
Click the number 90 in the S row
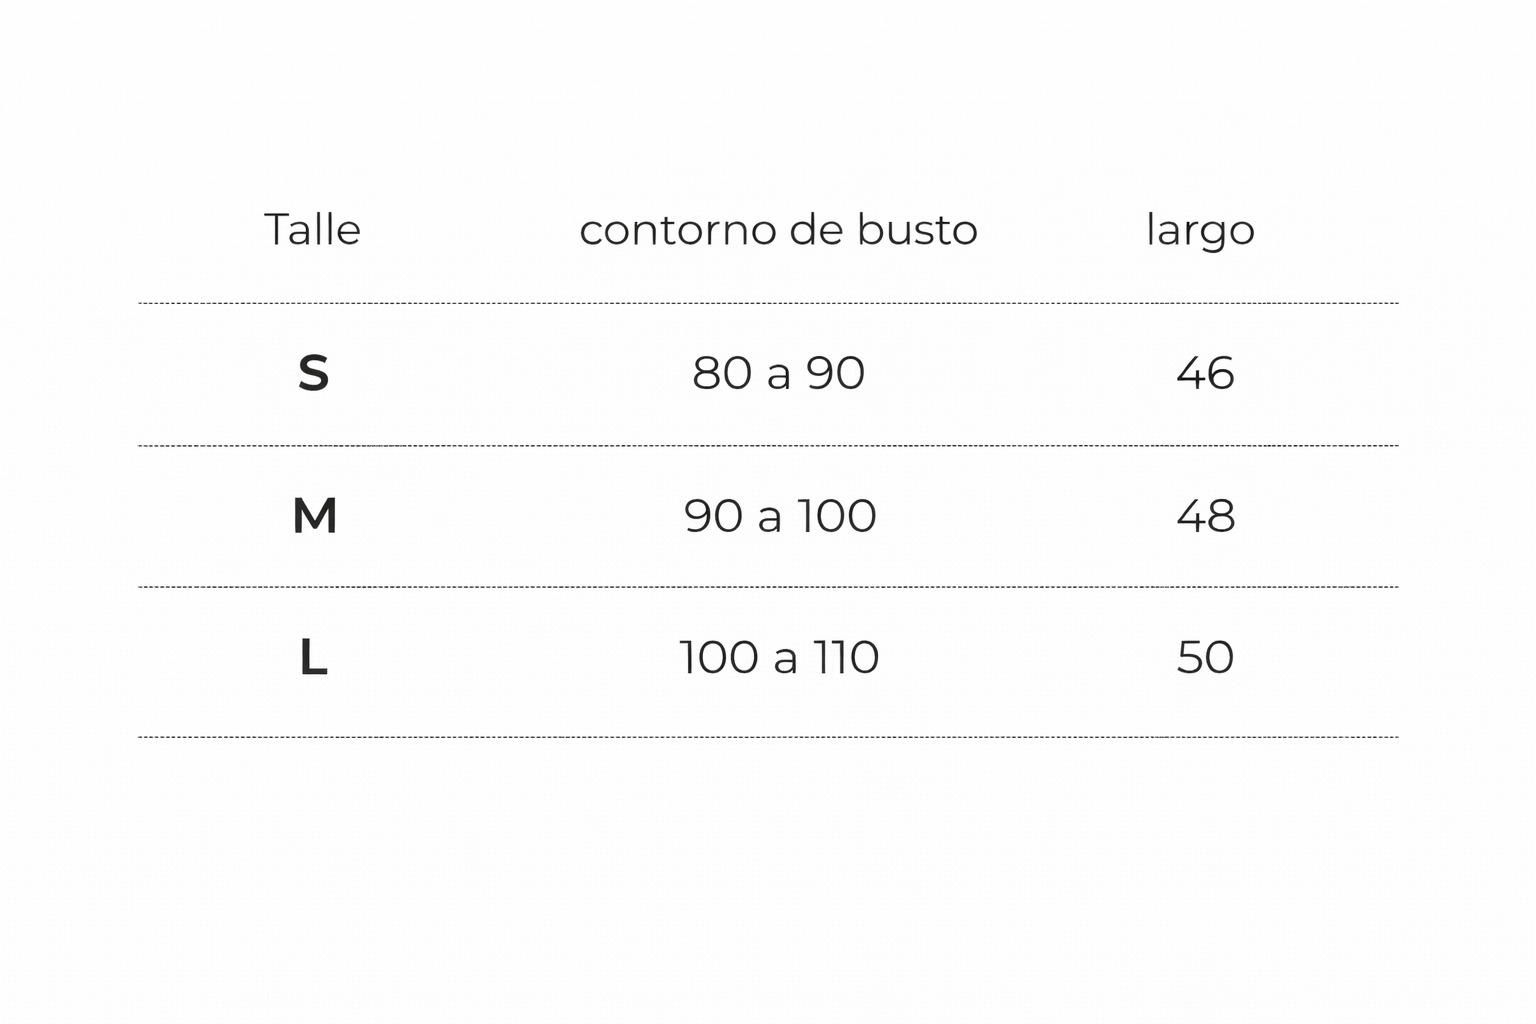click(x=836, y=374)
